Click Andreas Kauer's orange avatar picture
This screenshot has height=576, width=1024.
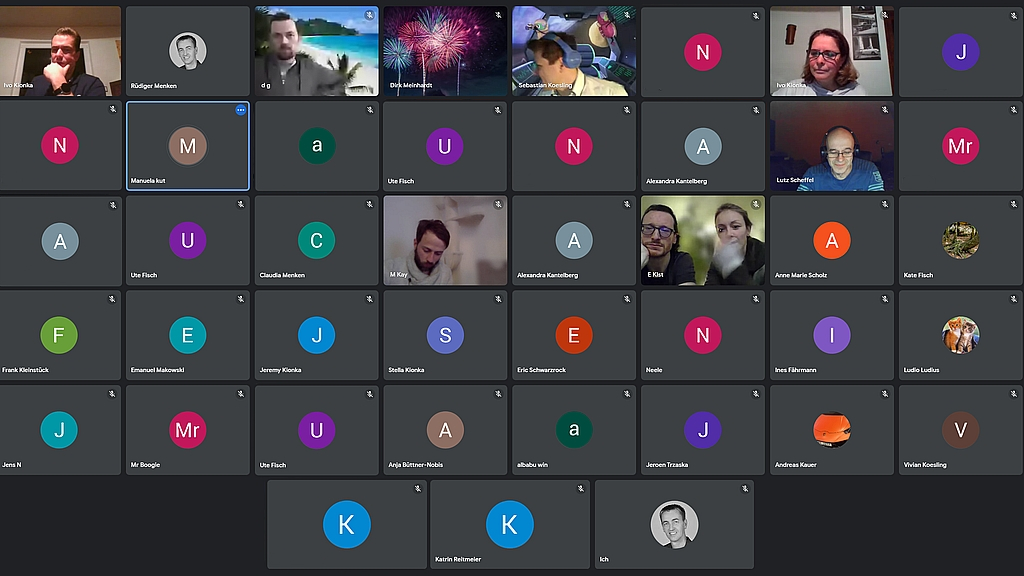831,430
